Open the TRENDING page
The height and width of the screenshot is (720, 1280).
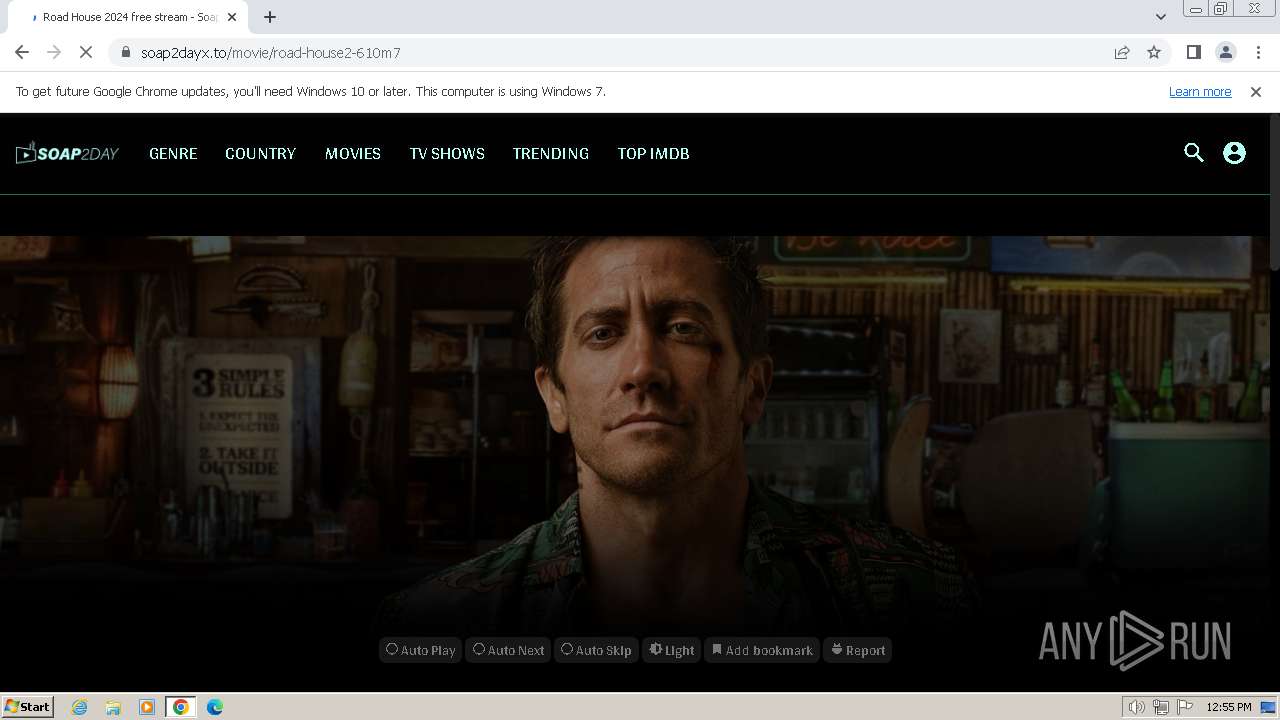click(551, 153)
